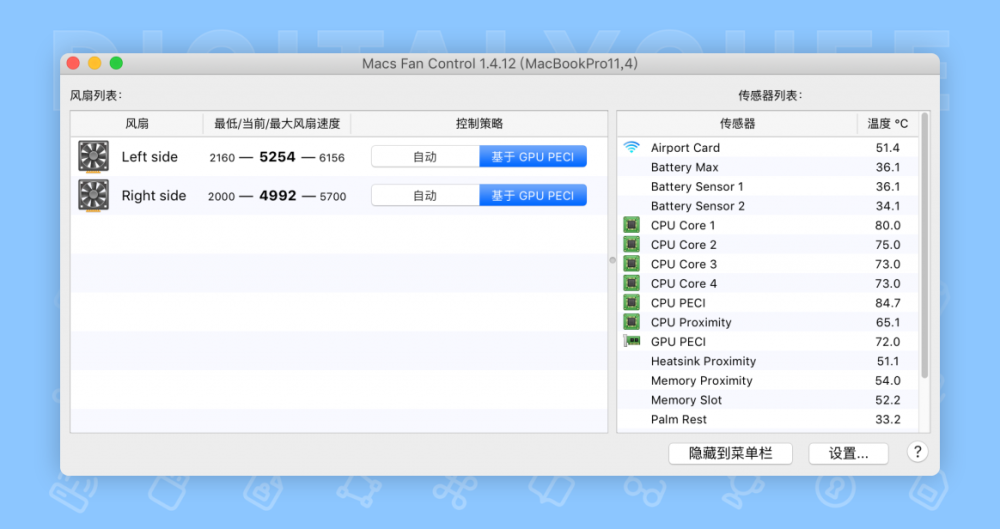The height and width of the screenshot is (529, 1000).
Task: Select the Palm Rest row
Action: click(x=768, y=419)
